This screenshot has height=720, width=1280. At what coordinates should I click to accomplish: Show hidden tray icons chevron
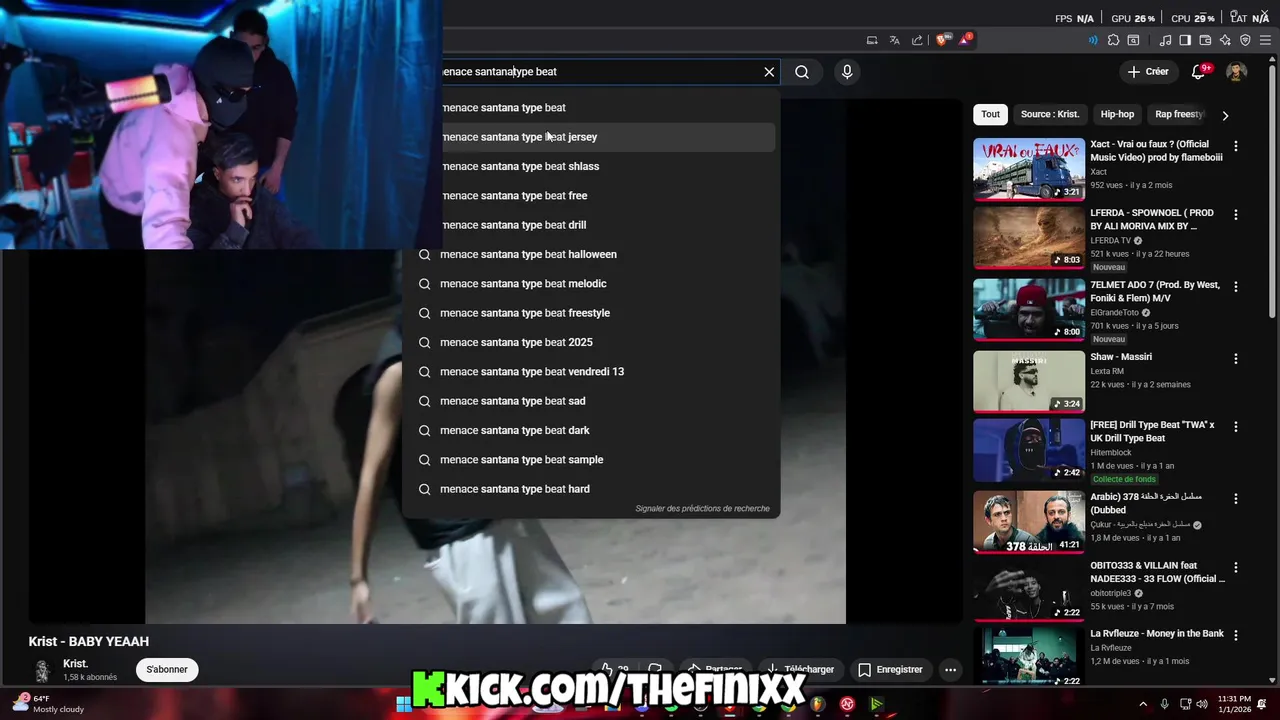pos(1143,704)
